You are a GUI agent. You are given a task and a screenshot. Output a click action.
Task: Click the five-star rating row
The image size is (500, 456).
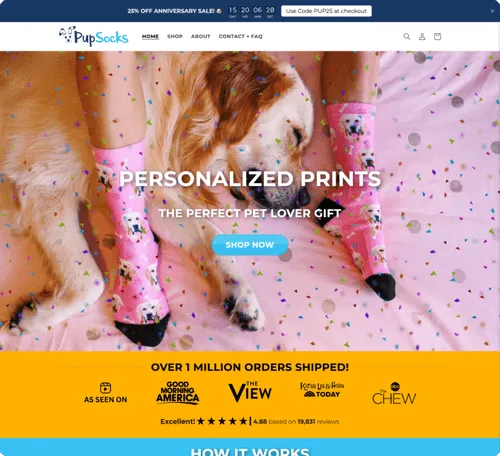[222, 421]
